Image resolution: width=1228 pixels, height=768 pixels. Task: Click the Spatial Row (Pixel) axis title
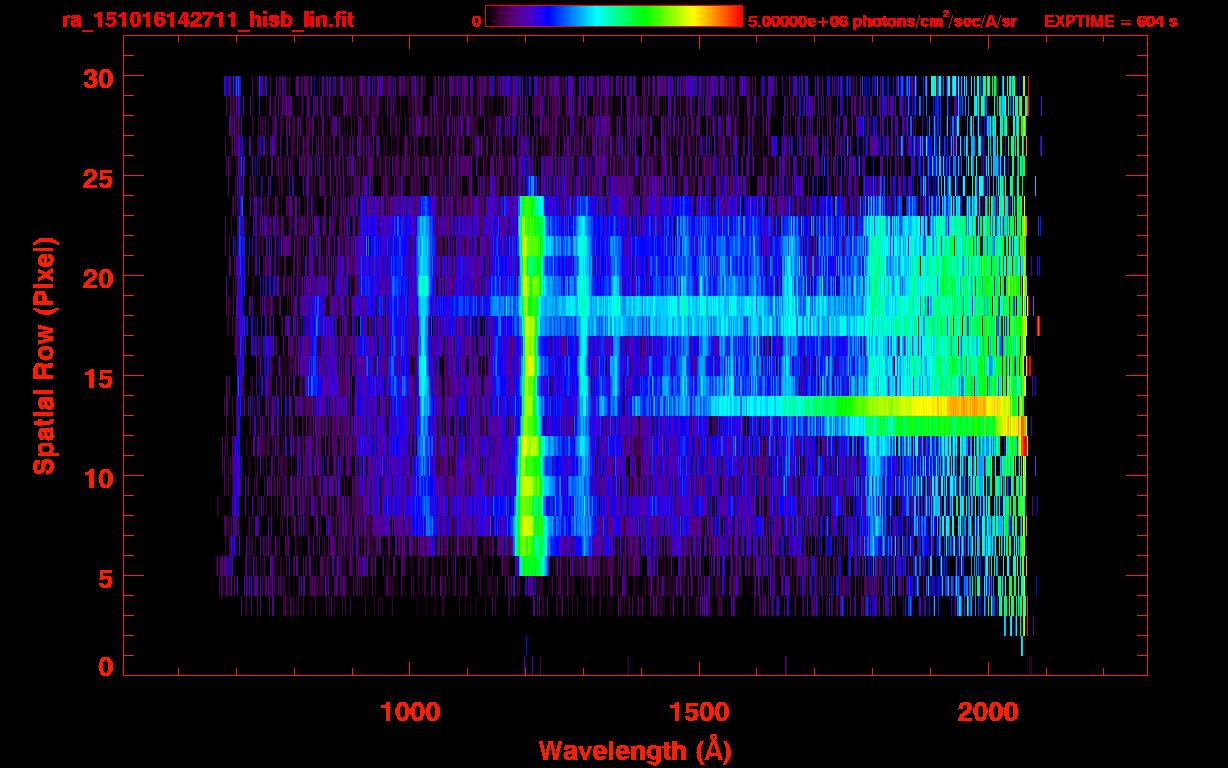point(44,355)
